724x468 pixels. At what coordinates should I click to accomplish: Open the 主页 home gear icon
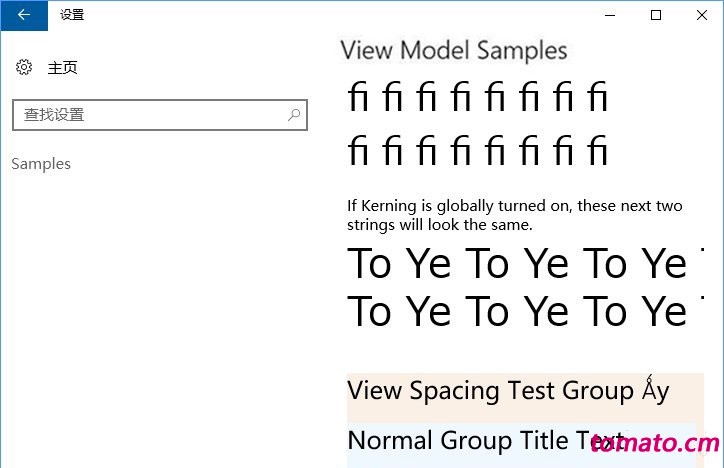pyautogui.click(x=24, y=67)
